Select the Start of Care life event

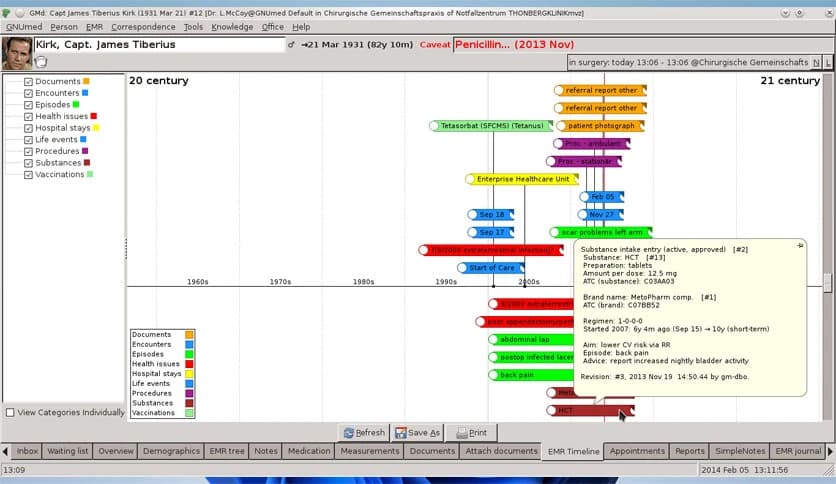point(491,268)
